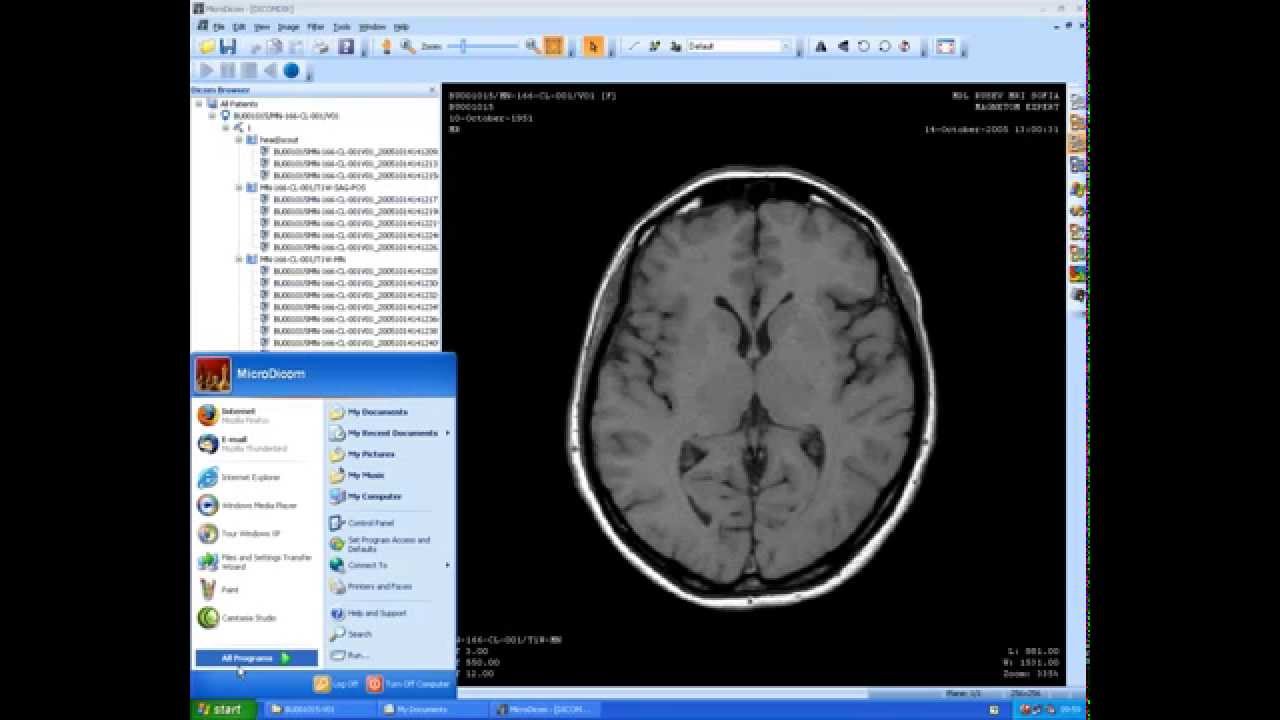
Task: Open the Edit menu
Action: point(239,27)
